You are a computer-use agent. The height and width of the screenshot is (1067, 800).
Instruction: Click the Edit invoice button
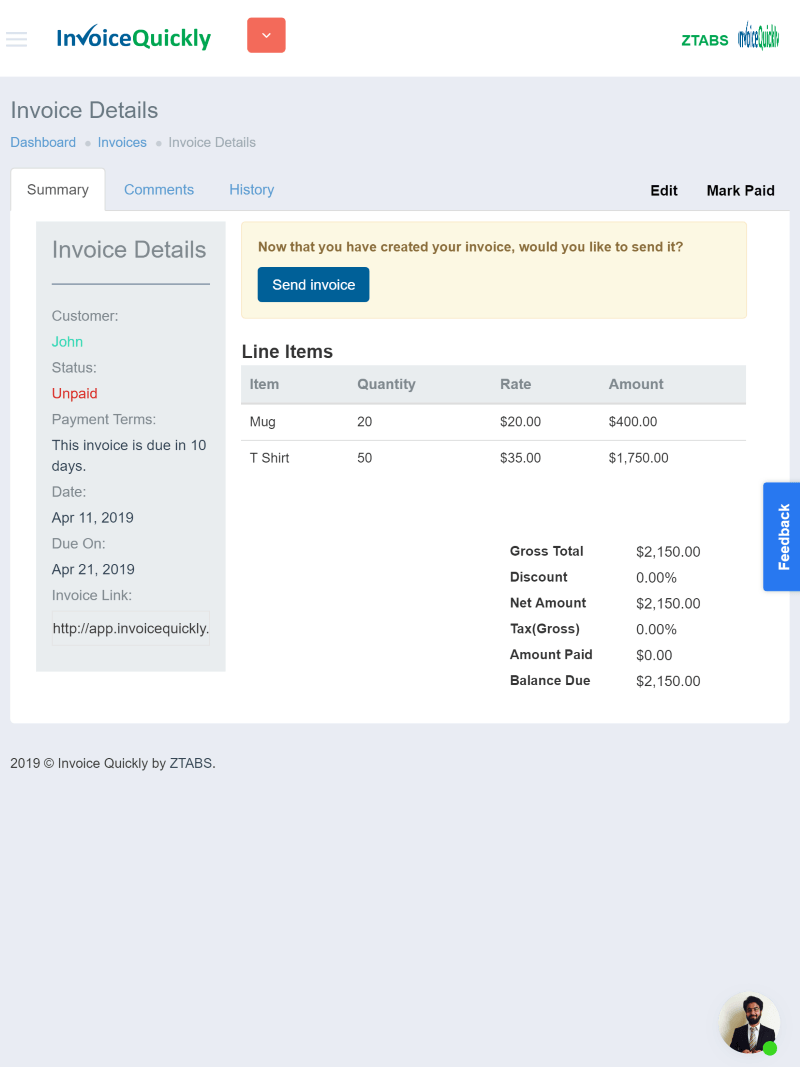(x=664, y=191)
